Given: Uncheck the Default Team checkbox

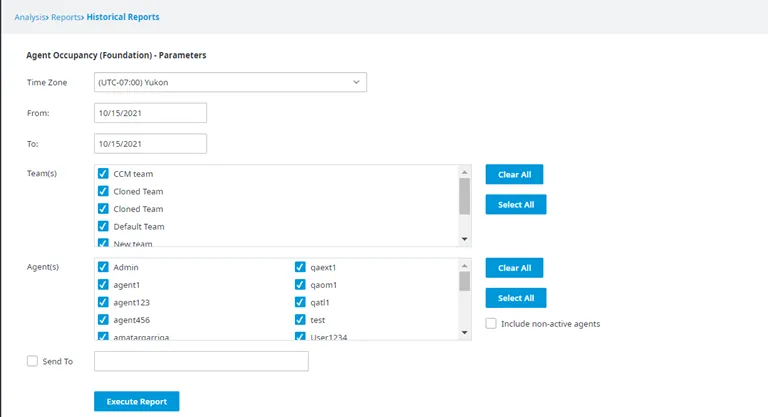Looking at the screenshot, I should pos(103,226).
